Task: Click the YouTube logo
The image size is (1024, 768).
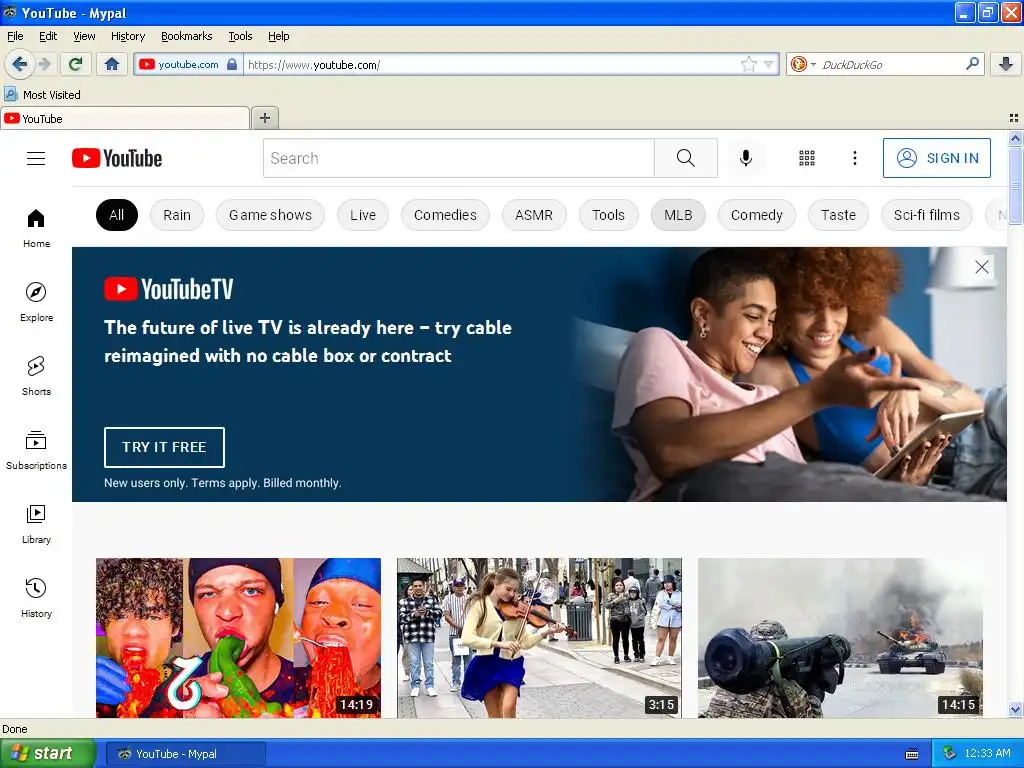Action: click(117, 158)
